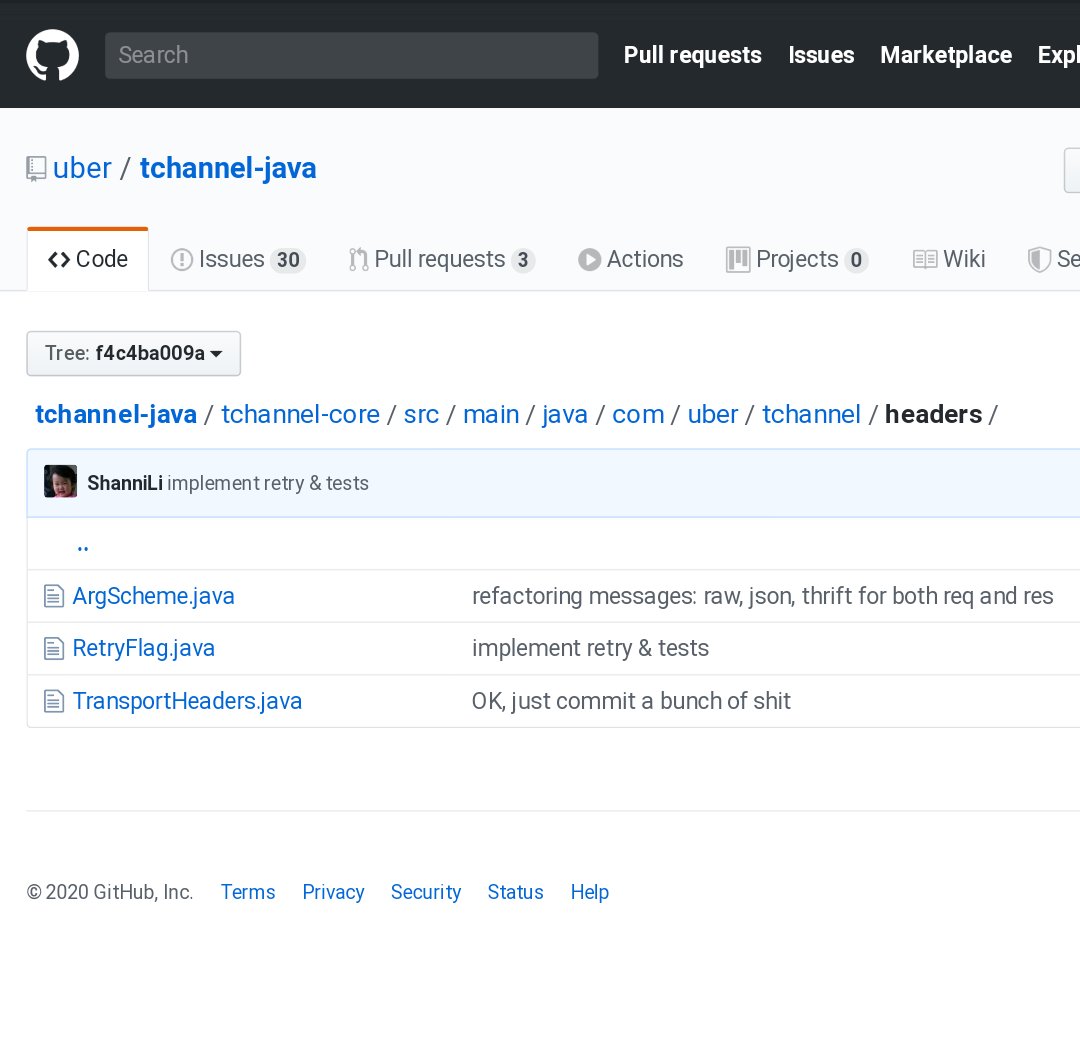Screen dimensions: 1080x1047
Task: Switch to the repository Pull requests tab
Action: pos(441,259)
